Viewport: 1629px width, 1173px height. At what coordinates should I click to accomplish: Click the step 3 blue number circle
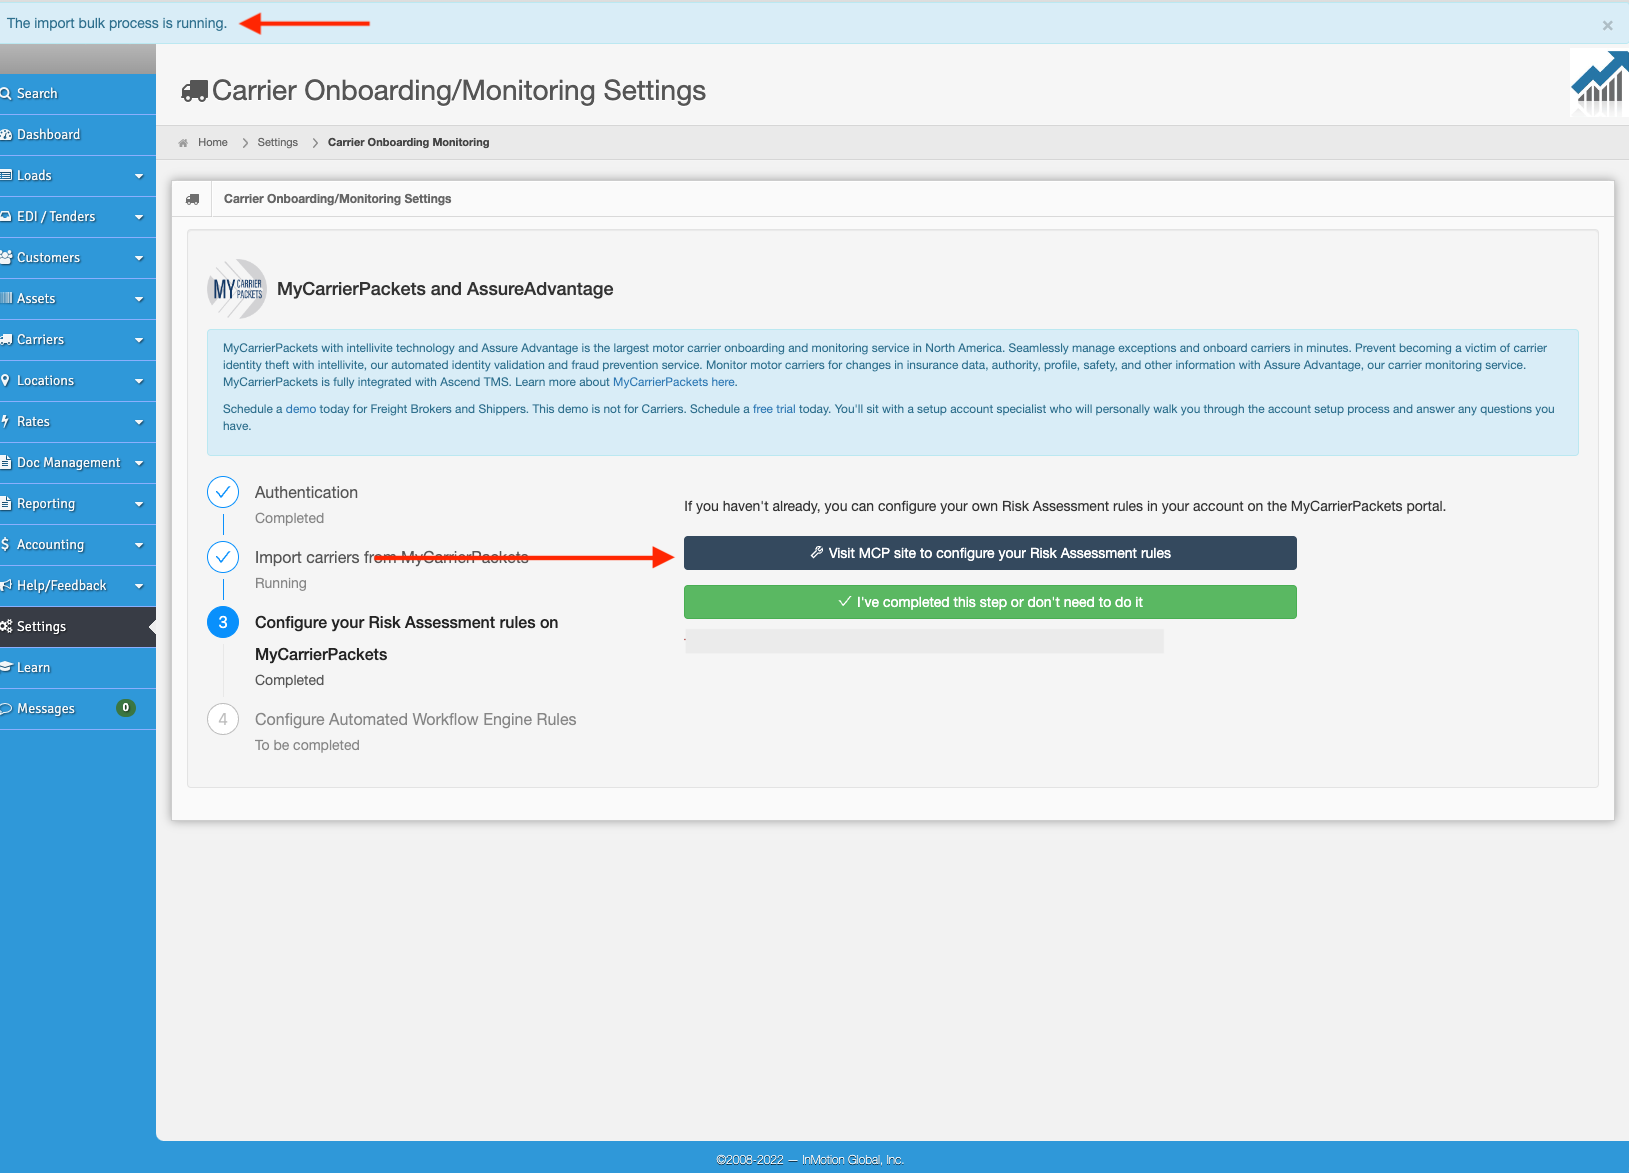(x=223, y=622)
